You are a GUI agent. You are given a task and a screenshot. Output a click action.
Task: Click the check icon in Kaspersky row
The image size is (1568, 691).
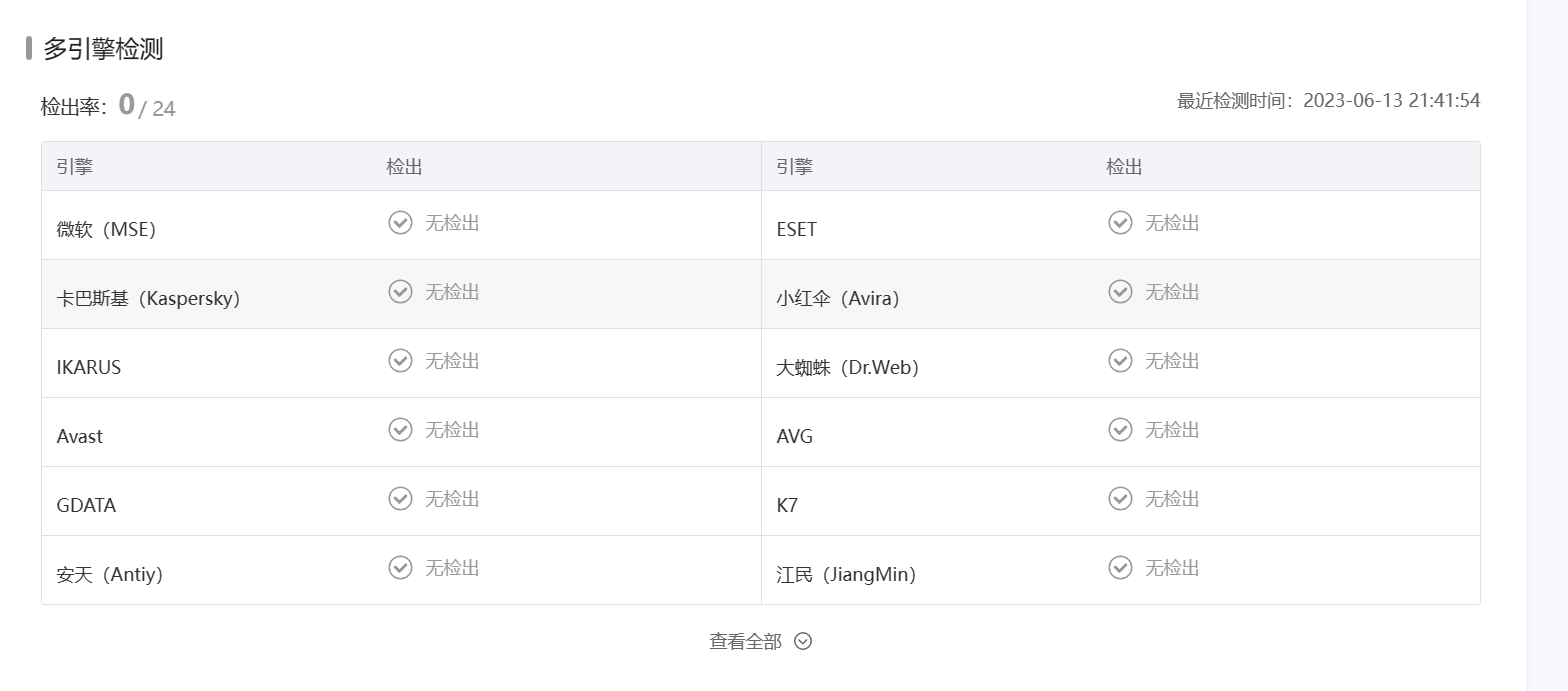click(x=400, y=291)
